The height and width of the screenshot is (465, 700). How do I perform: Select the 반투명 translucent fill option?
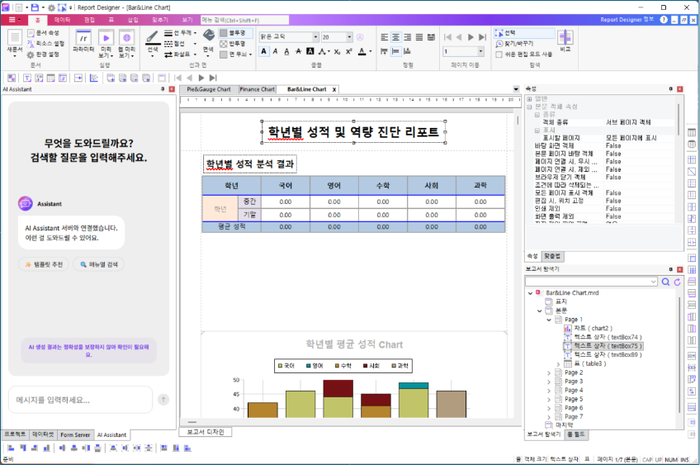click(x=233, y=44)
